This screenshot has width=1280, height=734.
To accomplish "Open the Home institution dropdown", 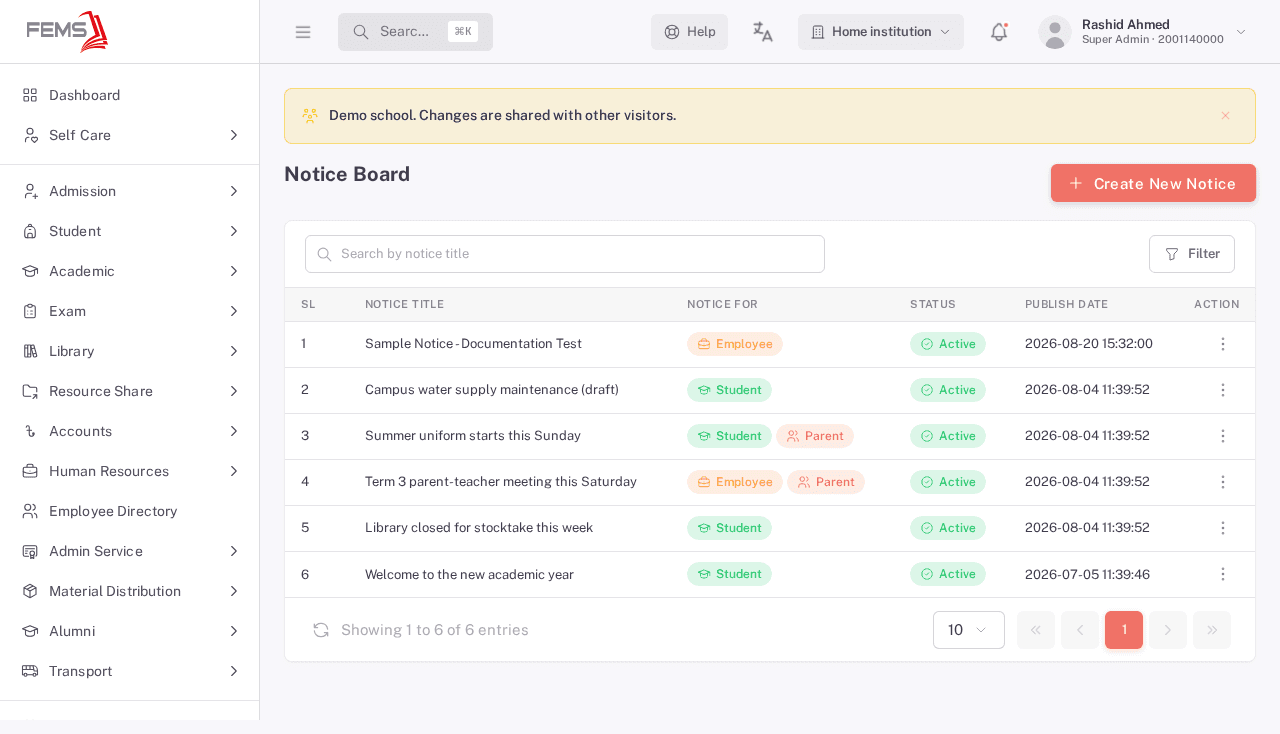I will pyautogui.click(x=881, y=32).
